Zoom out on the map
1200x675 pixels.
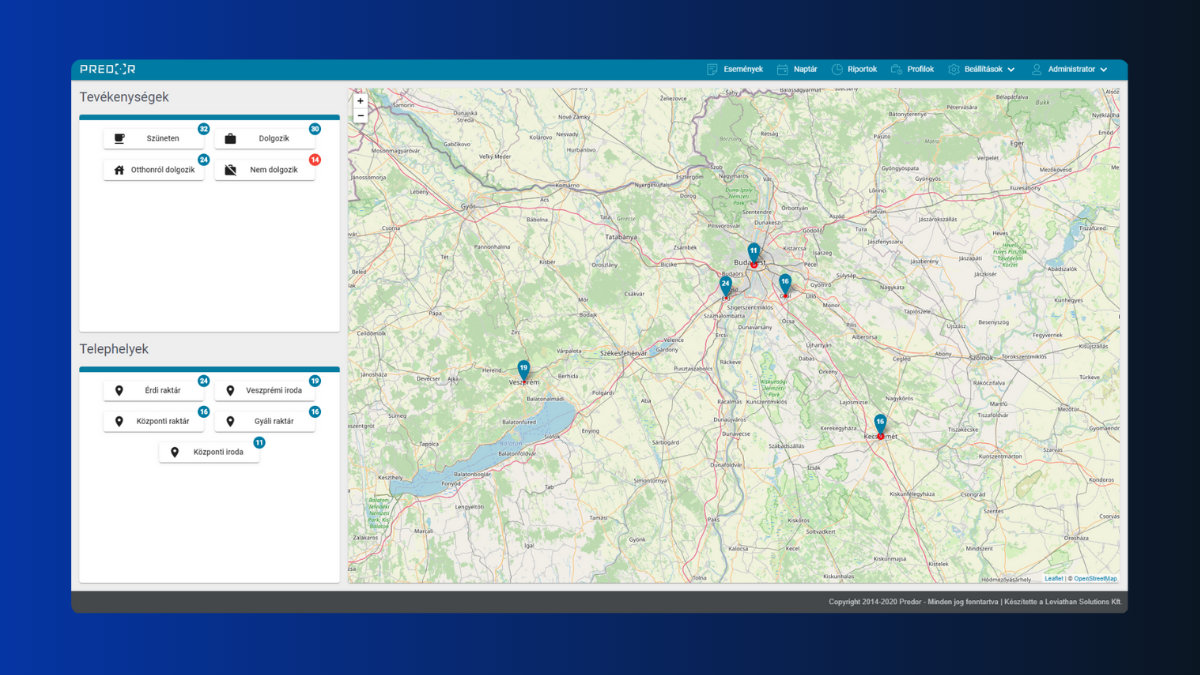[360, 115]
